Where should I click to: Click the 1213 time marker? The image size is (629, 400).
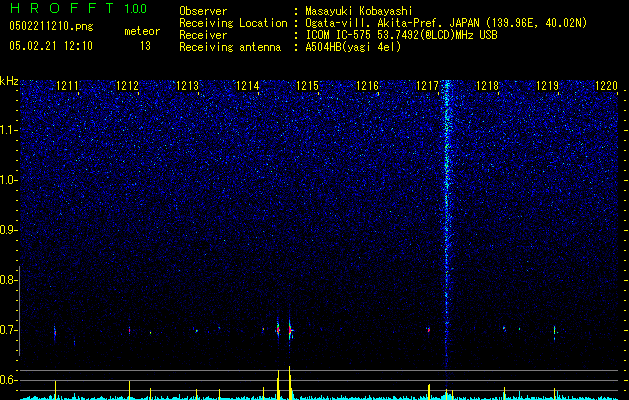pyautogui.click(x=187, y=86)
